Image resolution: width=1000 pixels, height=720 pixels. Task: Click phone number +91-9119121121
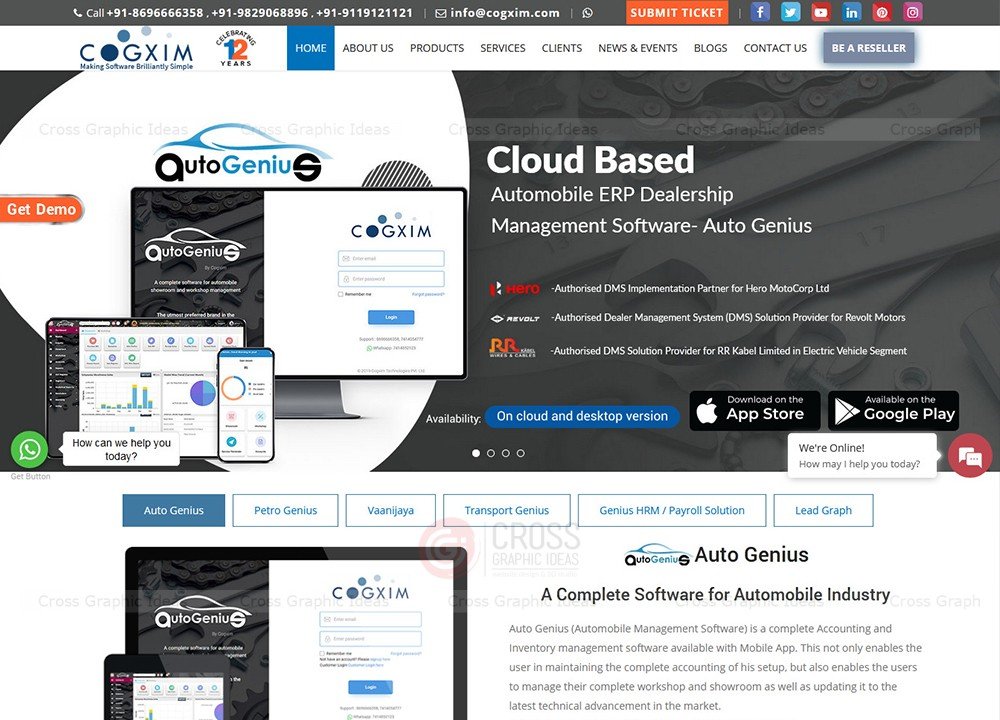(x=364, y=13)
